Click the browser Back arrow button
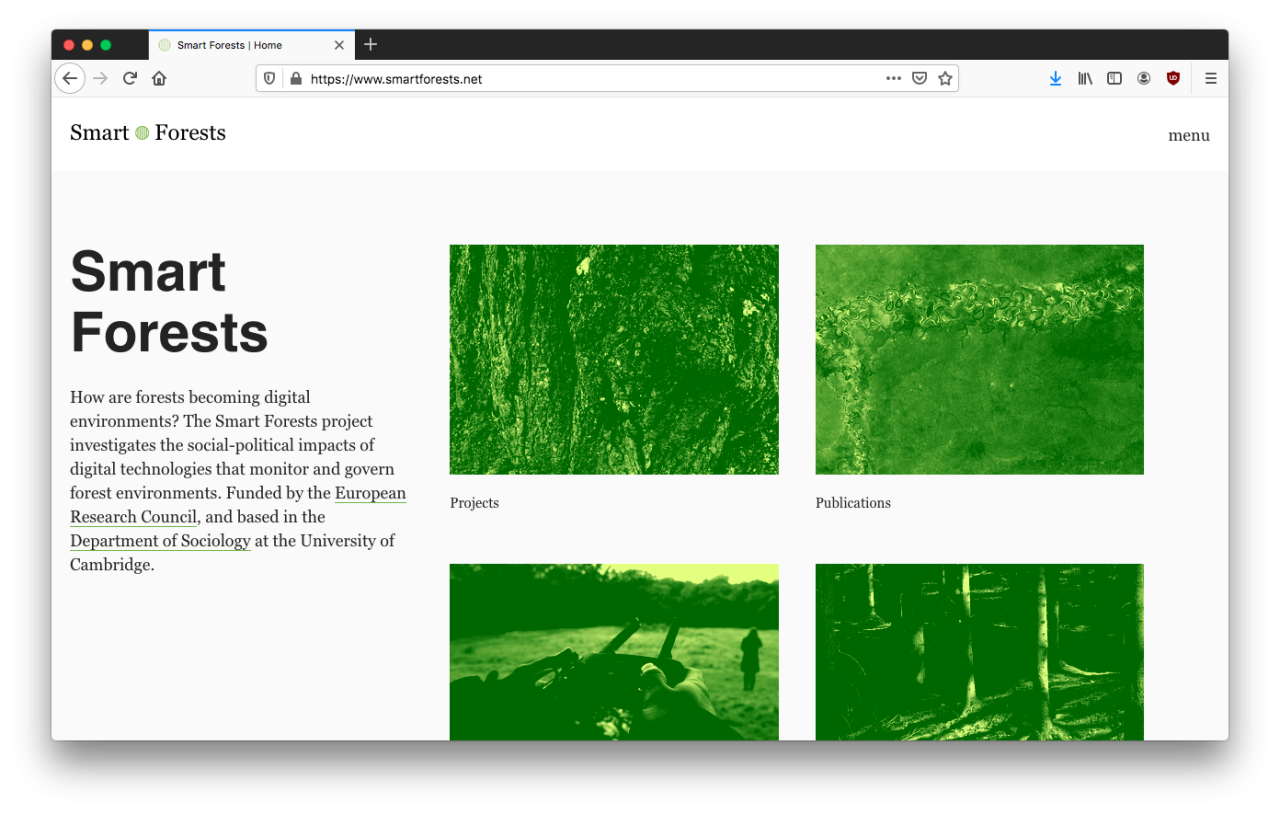The width and height of the screenshot is (1280, 814). (x=69, y=79)
